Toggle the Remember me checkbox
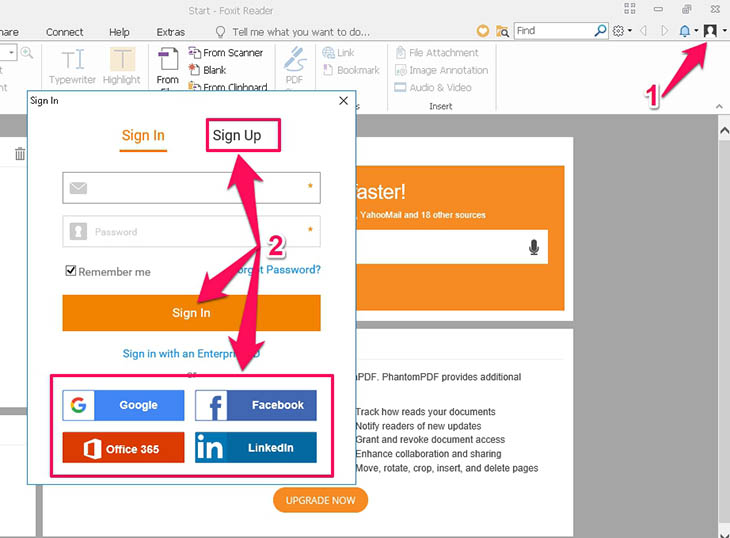Screen dimensions: 730x538 click(x=70, y=270)
